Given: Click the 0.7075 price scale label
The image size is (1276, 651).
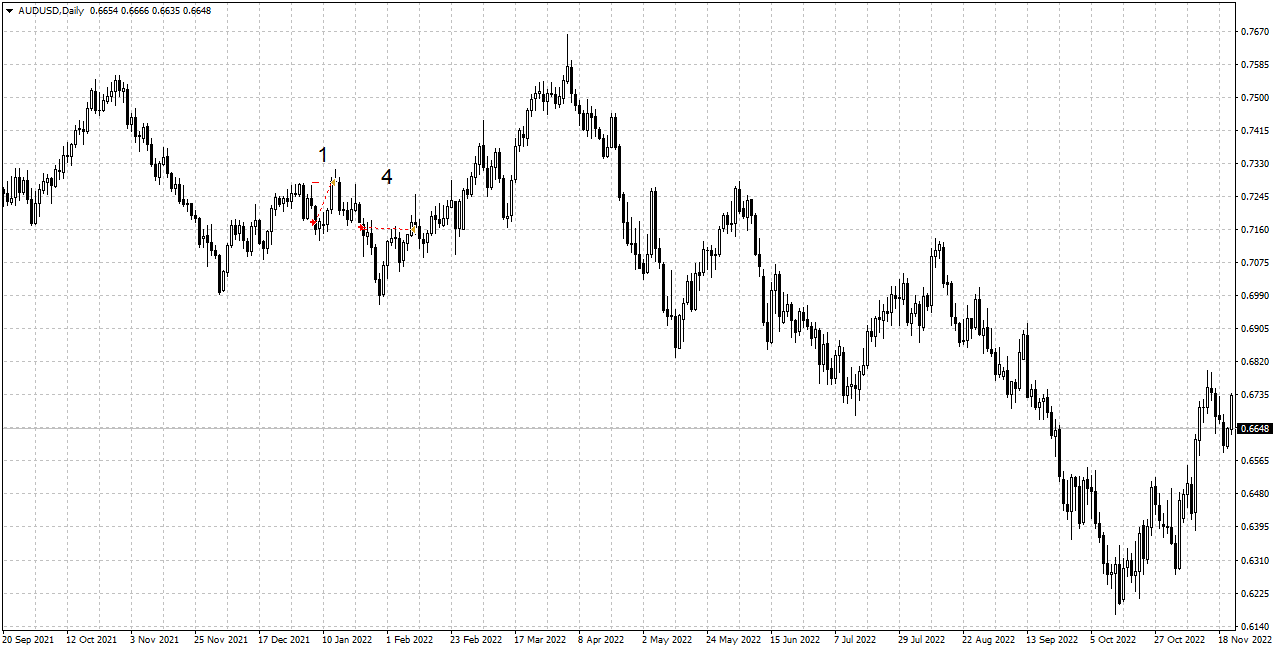Looking at the screenshot, I should 1255,263.
